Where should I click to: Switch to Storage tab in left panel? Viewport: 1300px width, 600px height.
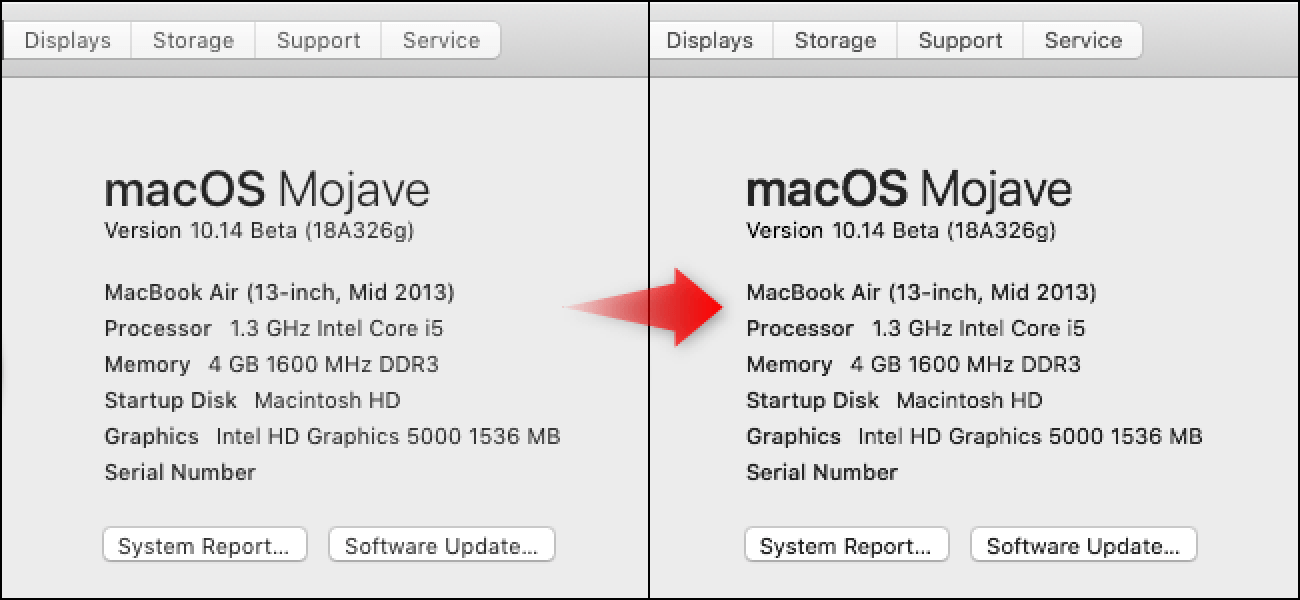(x=193, y=41)
